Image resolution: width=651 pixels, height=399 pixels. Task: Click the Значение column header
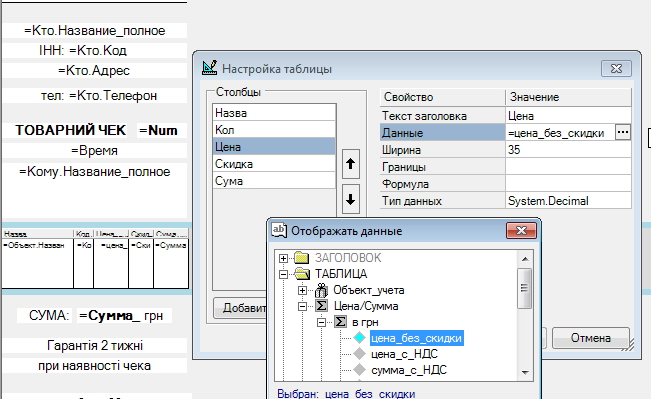(568, 97)
